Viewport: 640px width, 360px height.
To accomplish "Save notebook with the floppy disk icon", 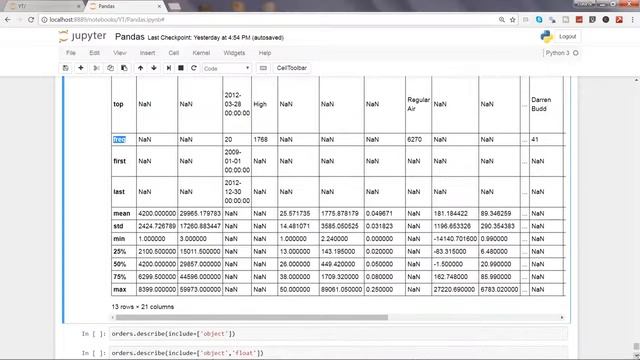I will [x=66, y=68].
